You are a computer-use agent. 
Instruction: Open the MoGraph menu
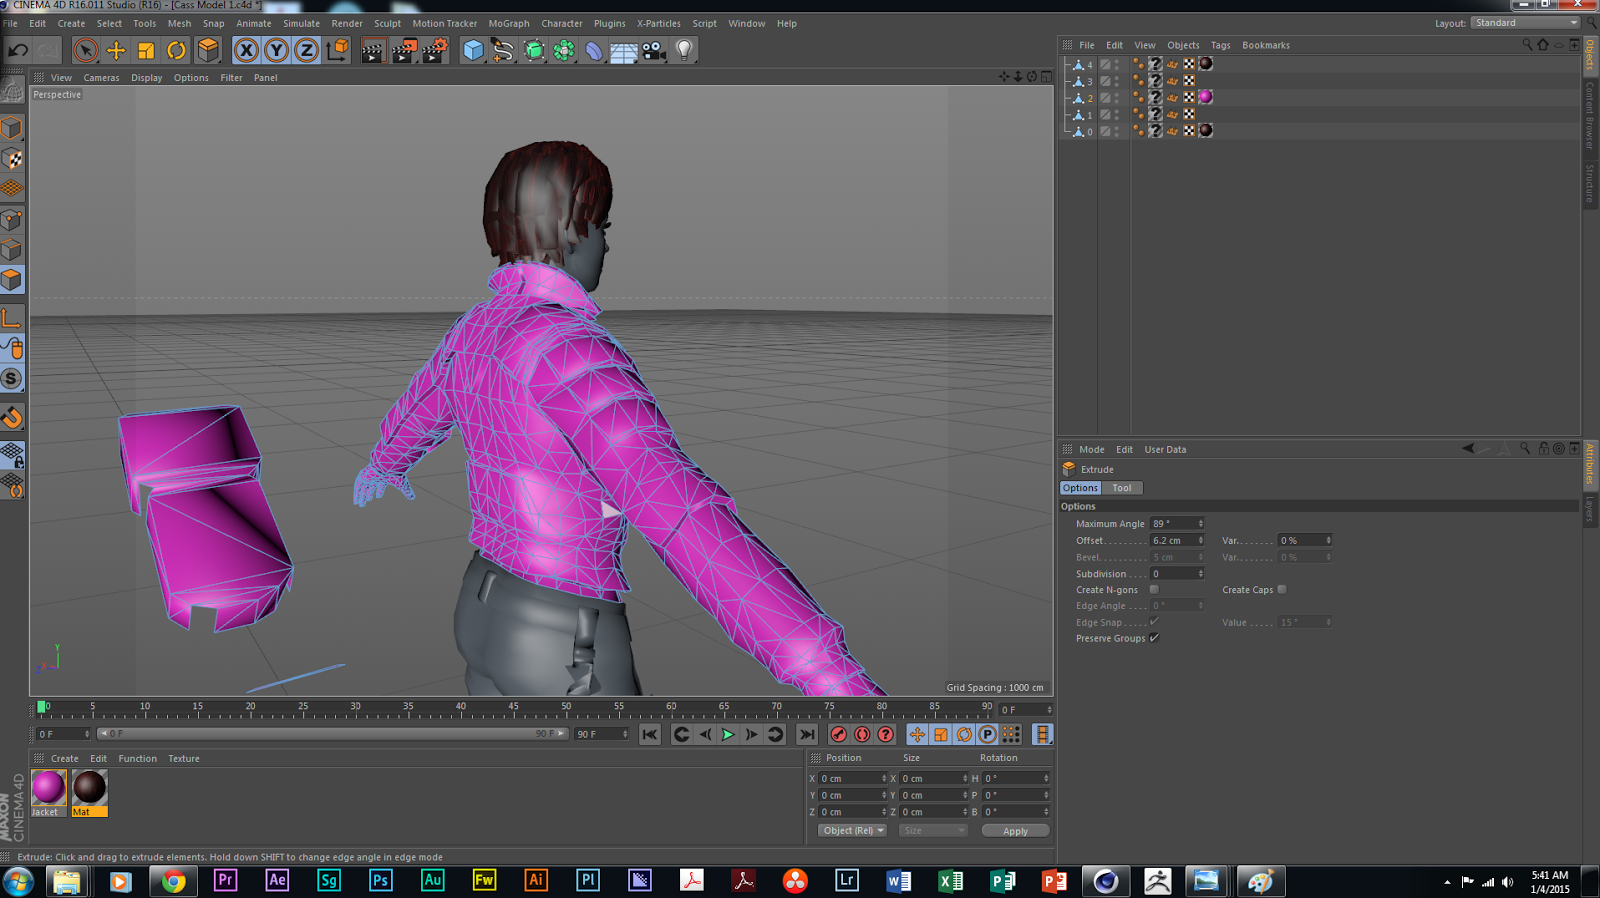[508, 24]
